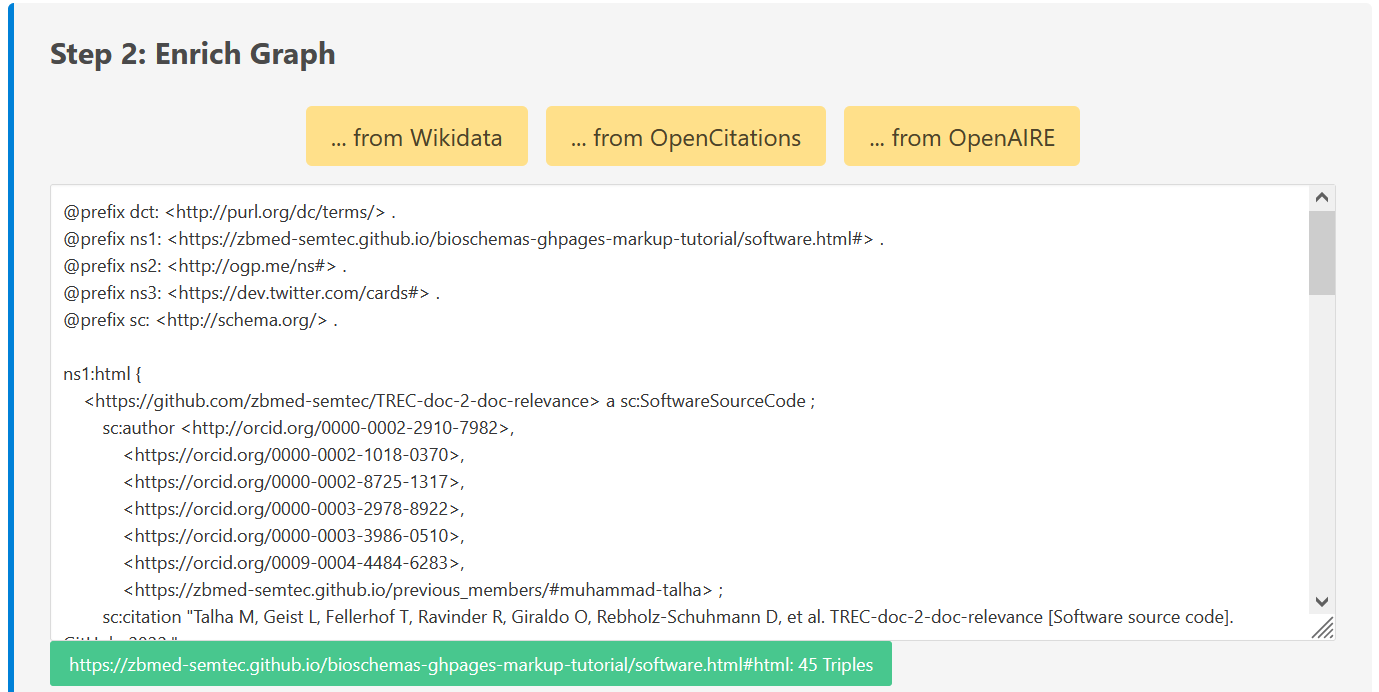
Task: Place cursor on the @prefix dct line
Action: click(x=230, y=212)
